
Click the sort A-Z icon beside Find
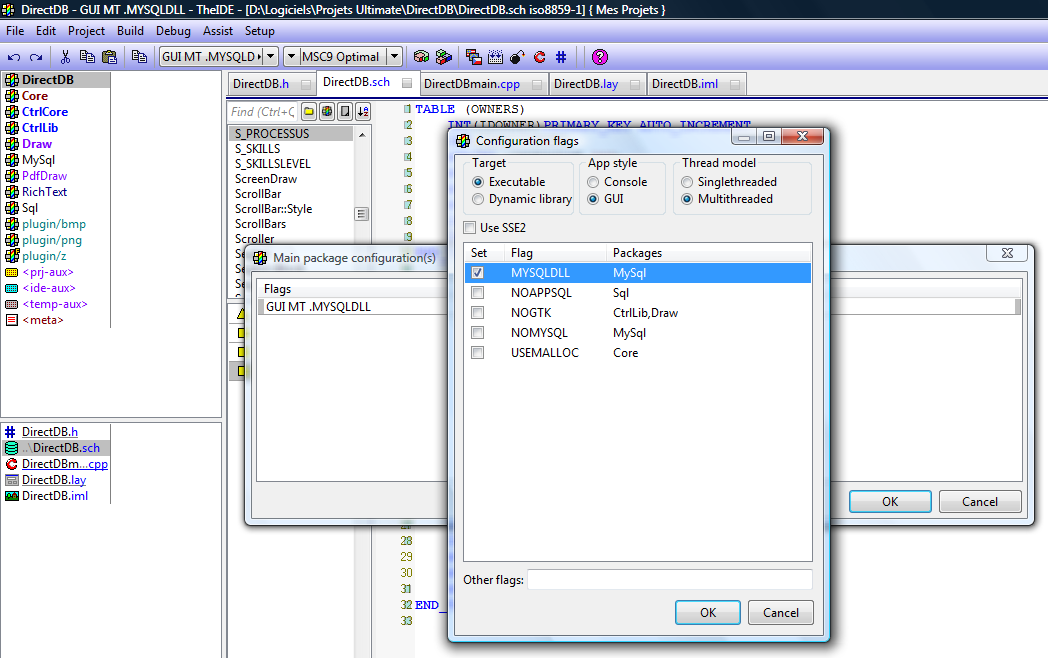point(362,111)
